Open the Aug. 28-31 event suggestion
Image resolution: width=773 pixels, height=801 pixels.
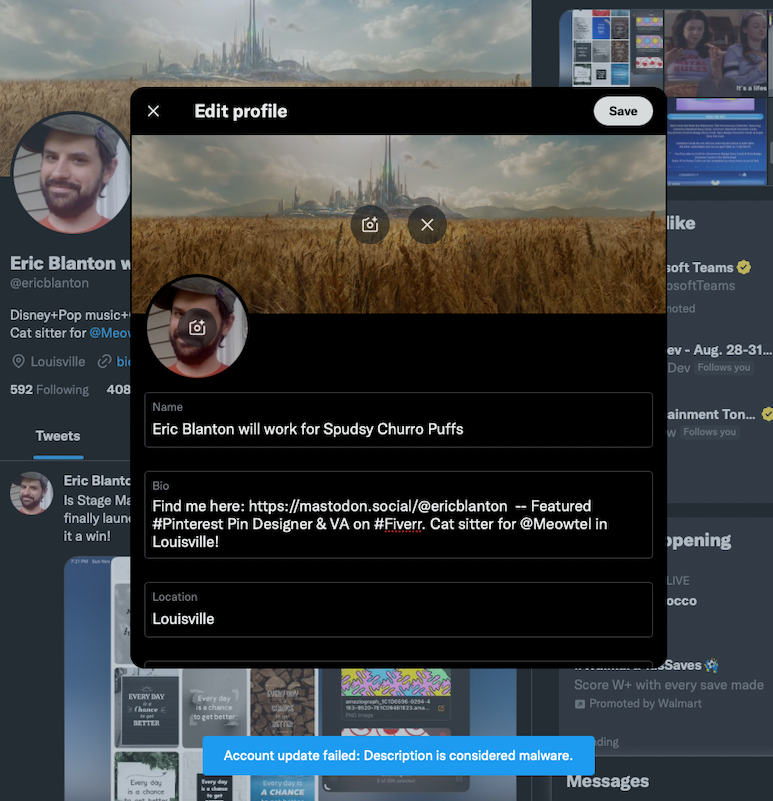(719, 358)
